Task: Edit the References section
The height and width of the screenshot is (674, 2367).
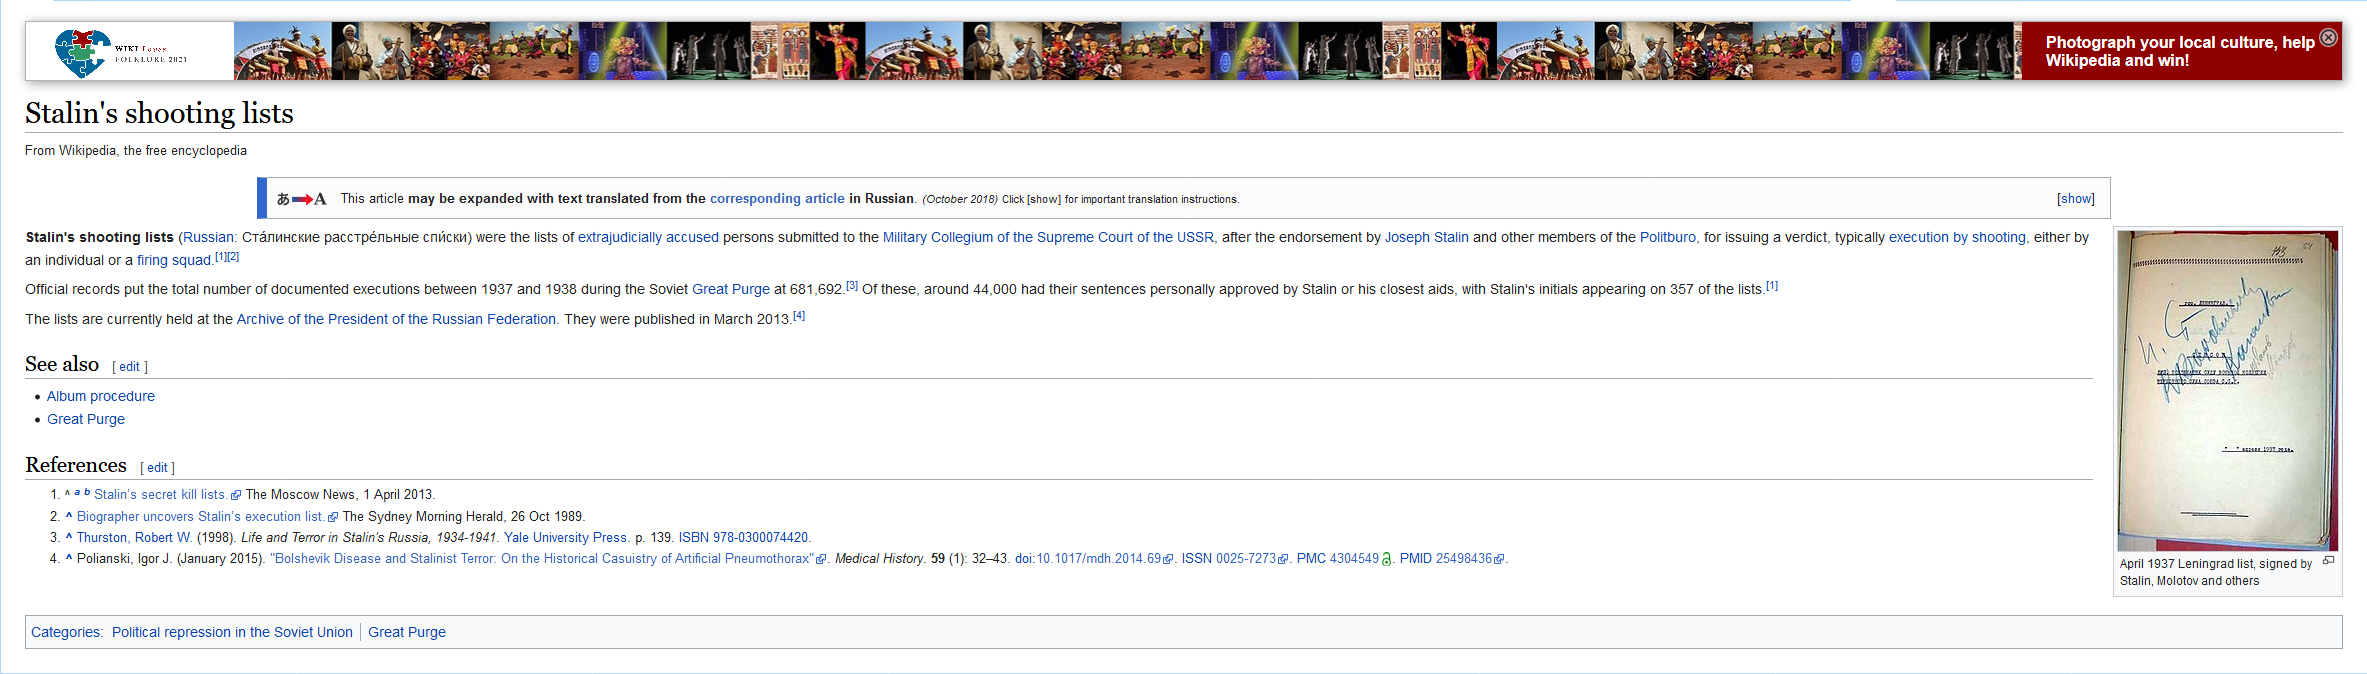Action: [157, 468]
